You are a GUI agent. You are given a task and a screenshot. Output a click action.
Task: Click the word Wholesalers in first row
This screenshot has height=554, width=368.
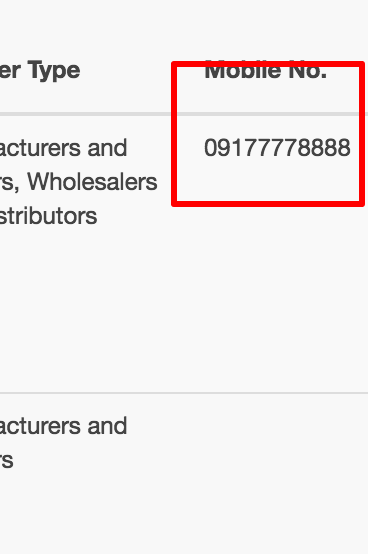[93, 182]
